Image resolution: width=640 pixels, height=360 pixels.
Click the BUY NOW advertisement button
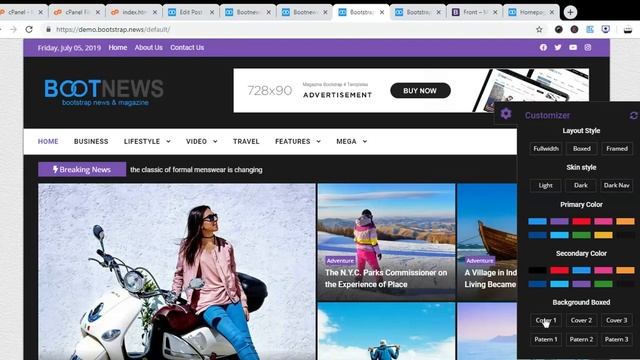420,91
